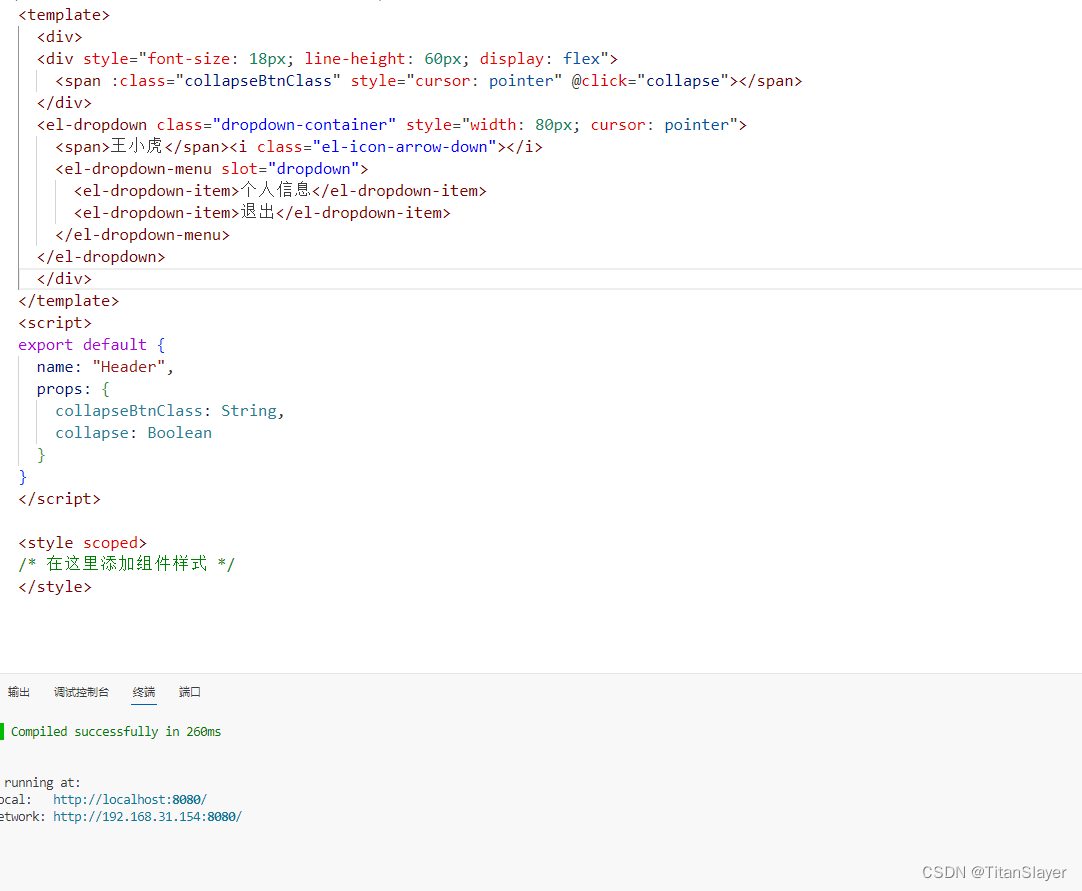Click the closing </template> tag
Image resolution: width=1082 pixels, height=891 pixels.
(68, 301)
